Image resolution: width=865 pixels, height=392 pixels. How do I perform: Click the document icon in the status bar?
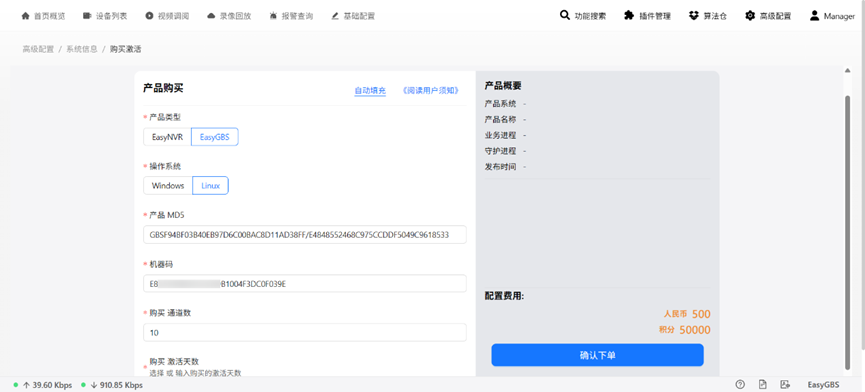coord(763,384)
